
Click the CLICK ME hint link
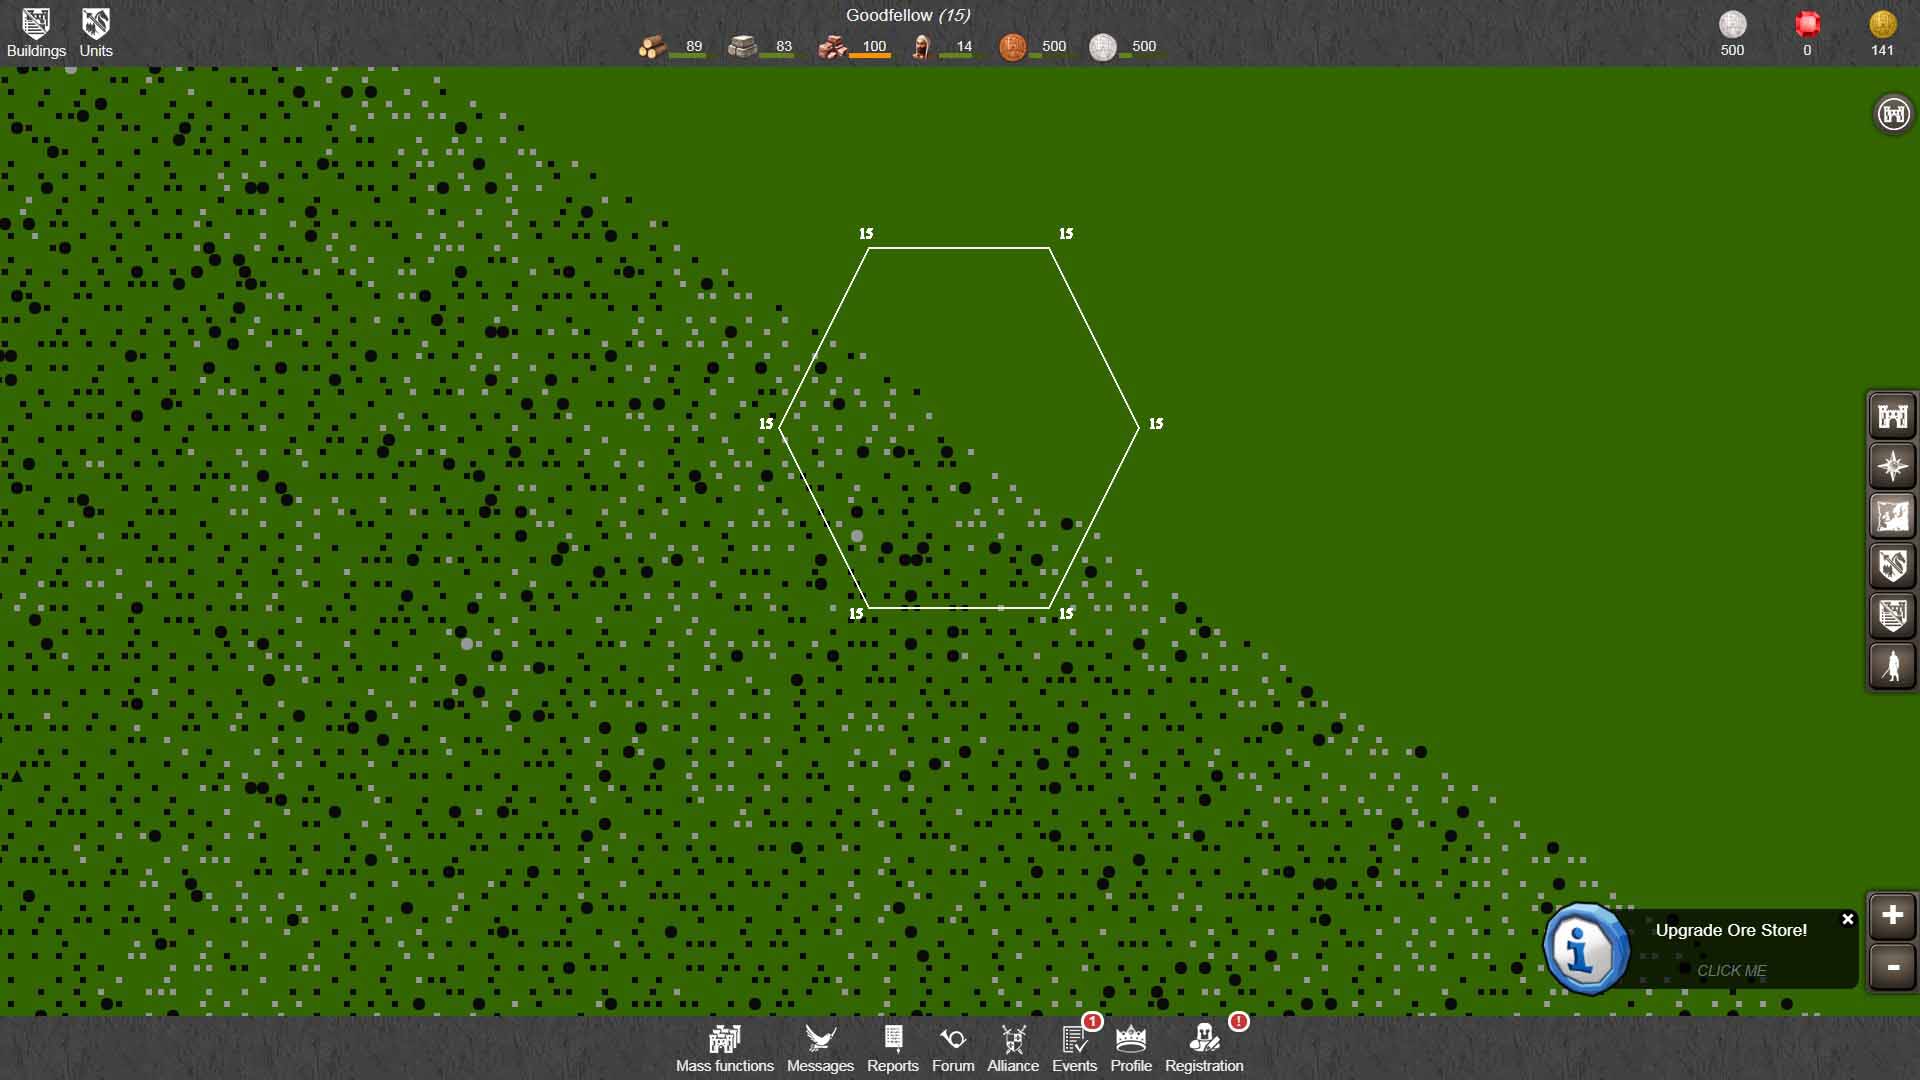[x=1731, y=970]
